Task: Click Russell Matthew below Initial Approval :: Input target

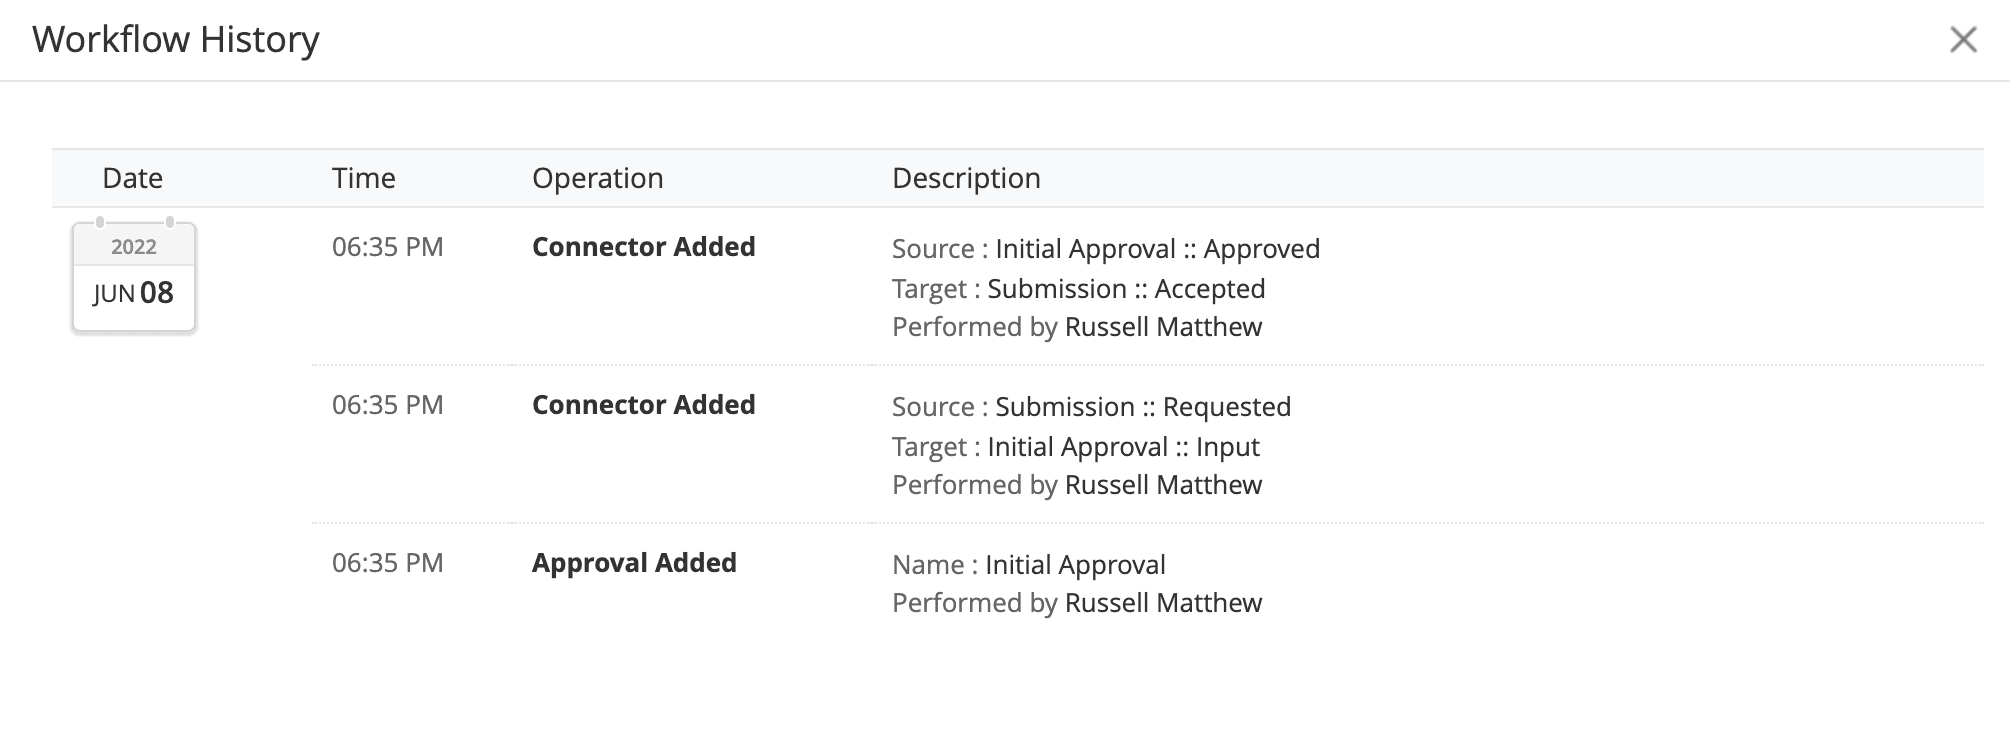Action: [1163, 485]
